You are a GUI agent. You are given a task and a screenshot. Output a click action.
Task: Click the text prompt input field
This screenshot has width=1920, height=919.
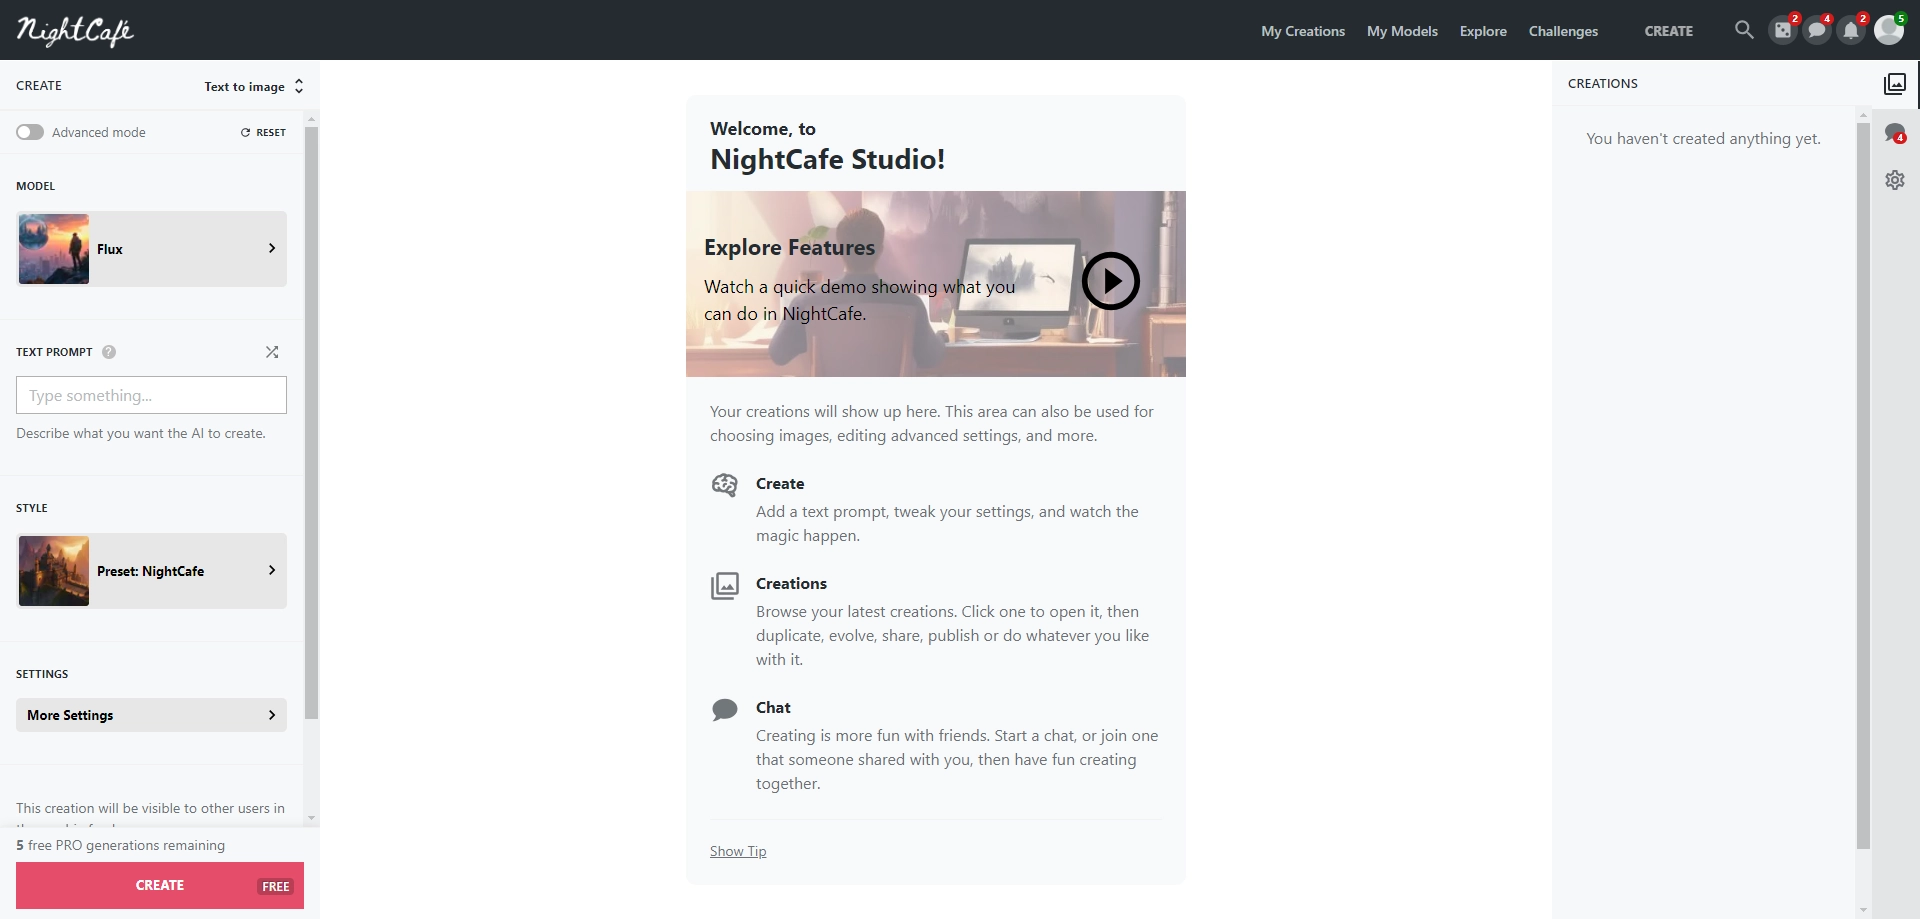152,395
